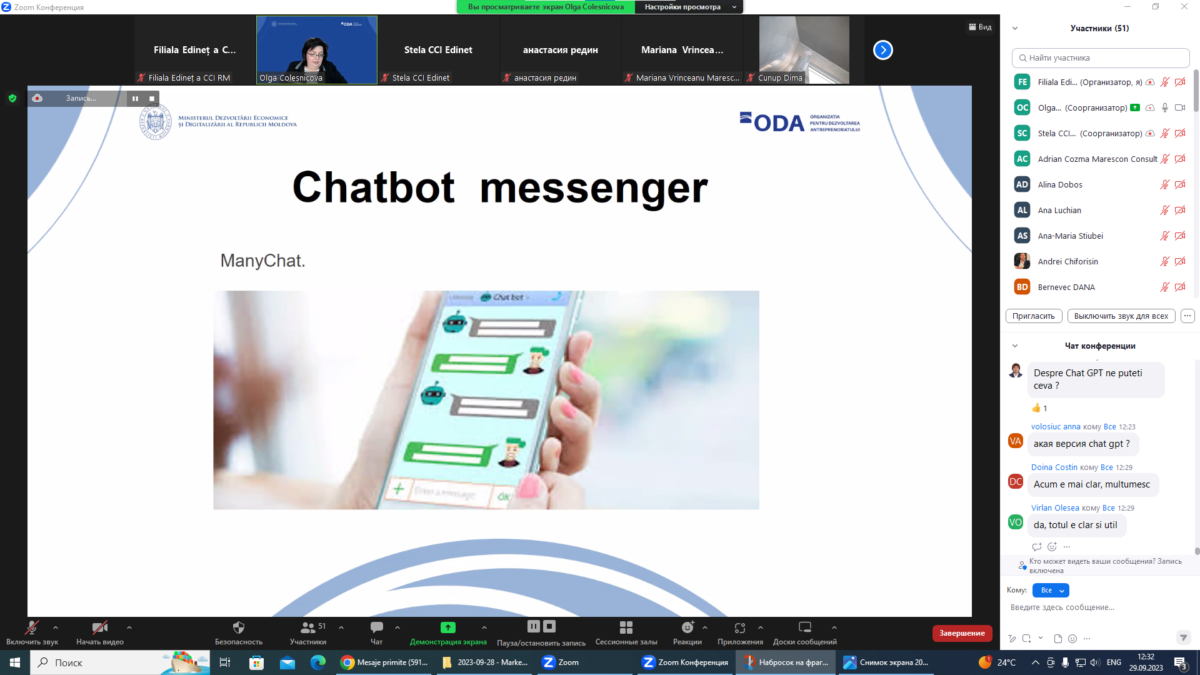Click the Windows taskbar search box Поиск
Screen dimensions: 1200x675
120,662
